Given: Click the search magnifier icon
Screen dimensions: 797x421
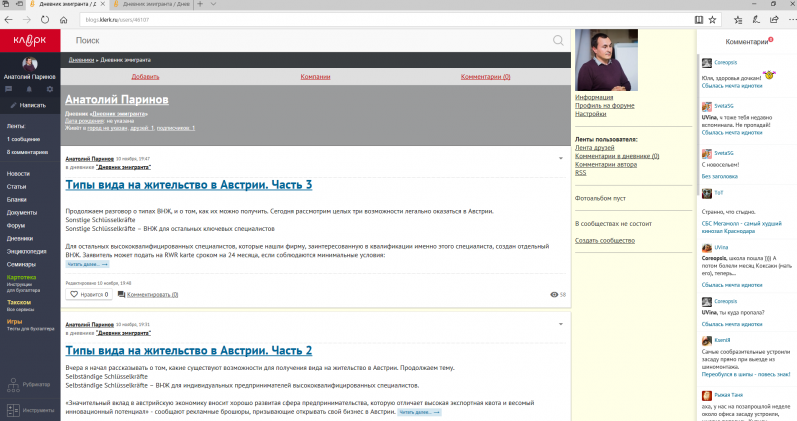Looking at the screenshot, I should [x=558, y=40].
